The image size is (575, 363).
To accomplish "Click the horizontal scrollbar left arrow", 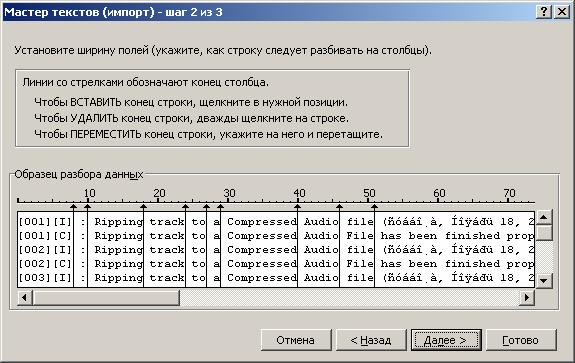I will pyautogui.click(x=24, y=297).
